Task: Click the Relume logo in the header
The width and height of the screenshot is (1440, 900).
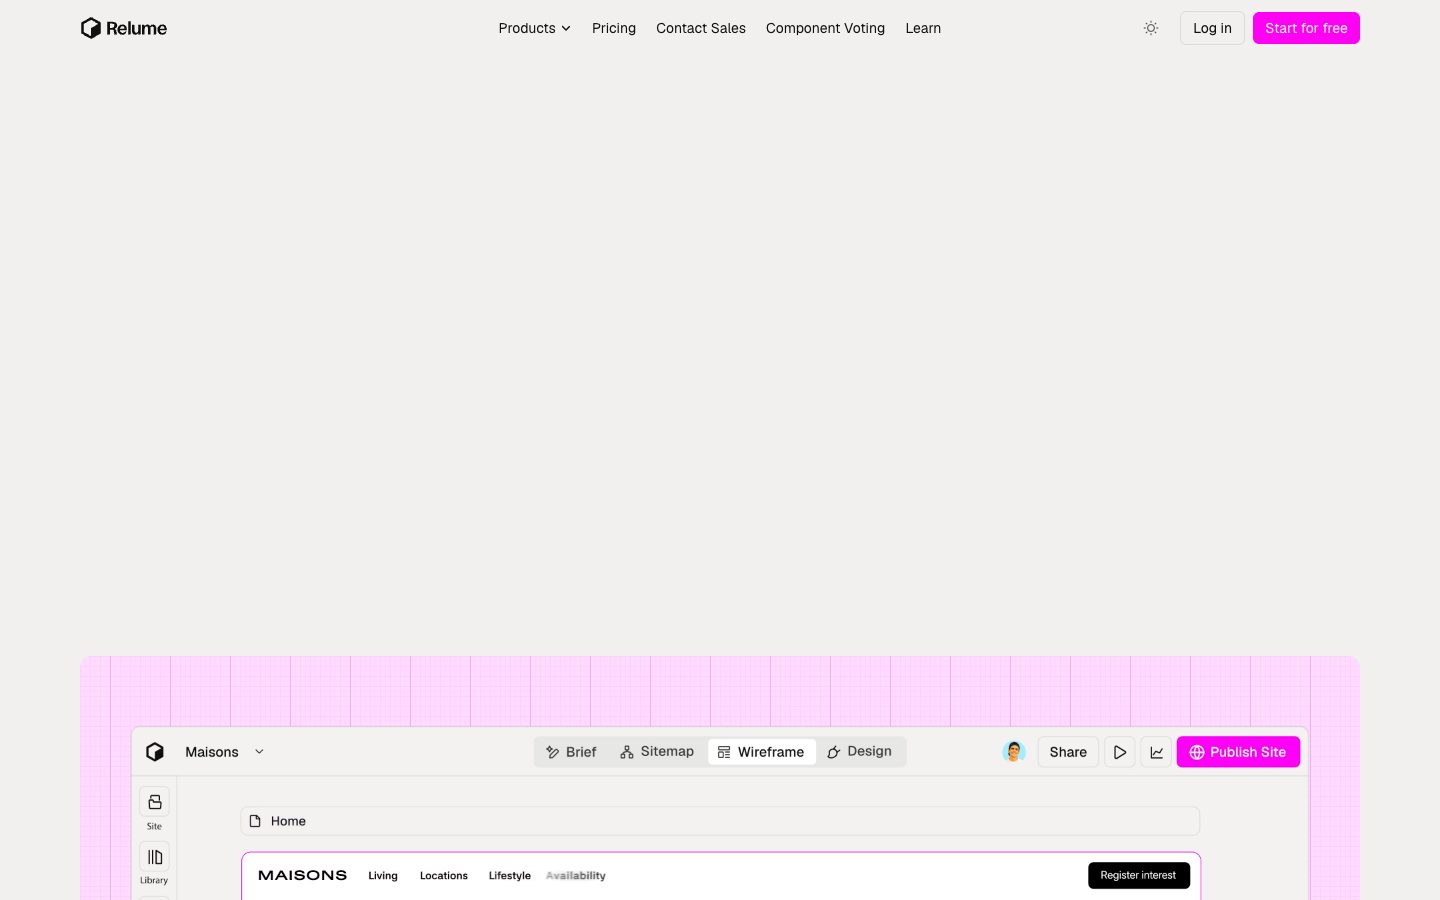Action: pos(124,28)
